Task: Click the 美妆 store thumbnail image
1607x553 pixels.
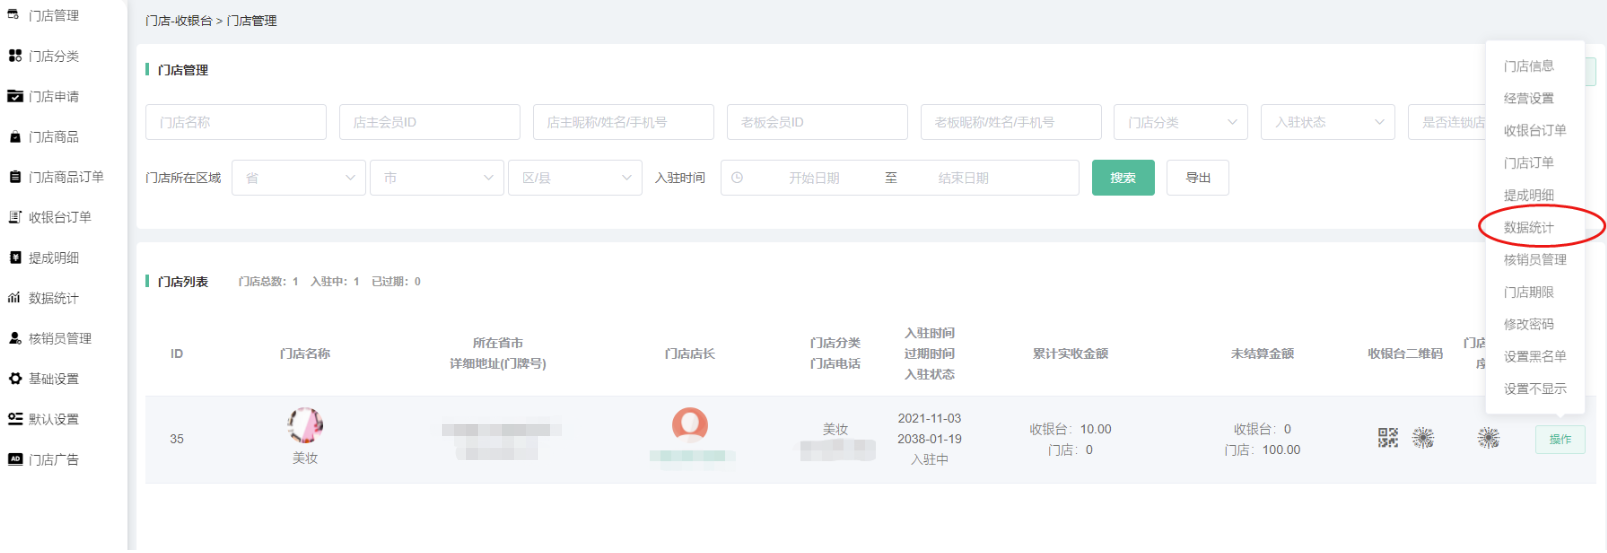Action: 305,425
